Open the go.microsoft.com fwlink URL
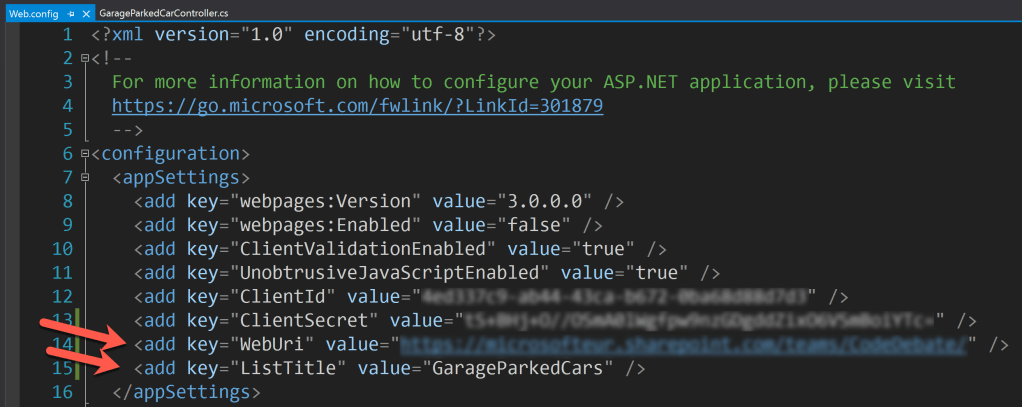 click(357, 105)
